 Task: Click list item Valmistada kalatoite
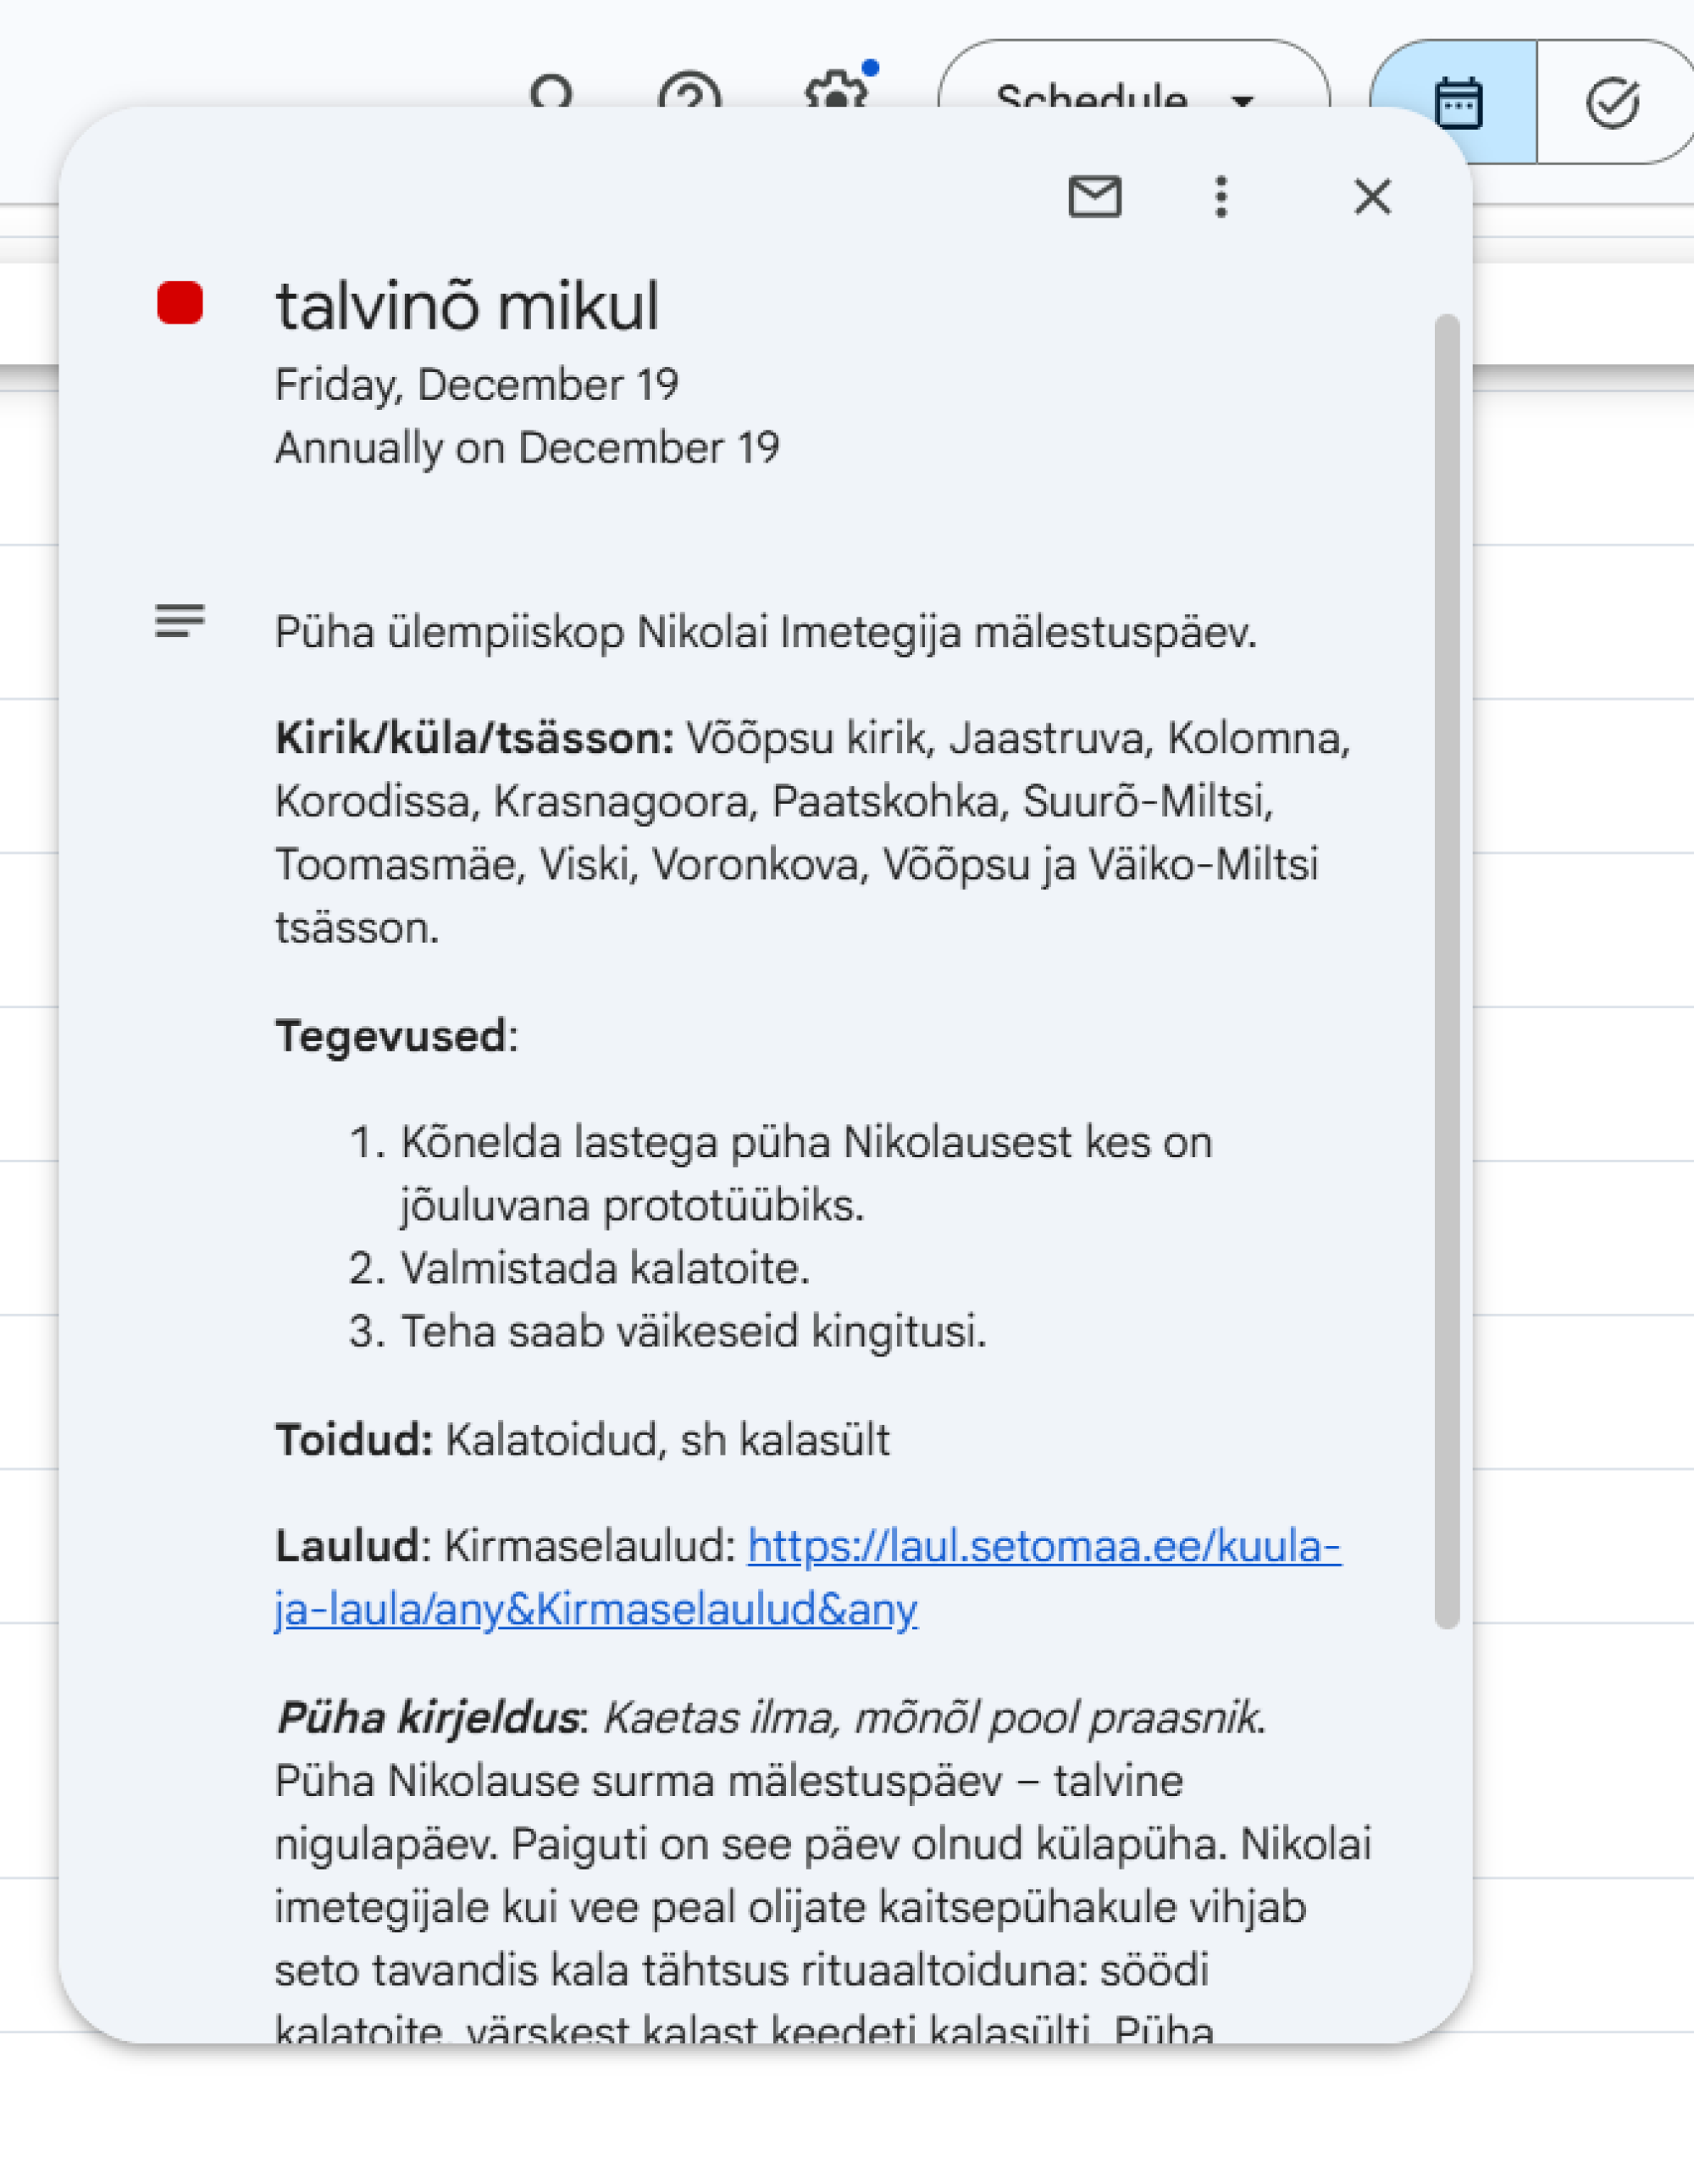(x=604, y=1268)
